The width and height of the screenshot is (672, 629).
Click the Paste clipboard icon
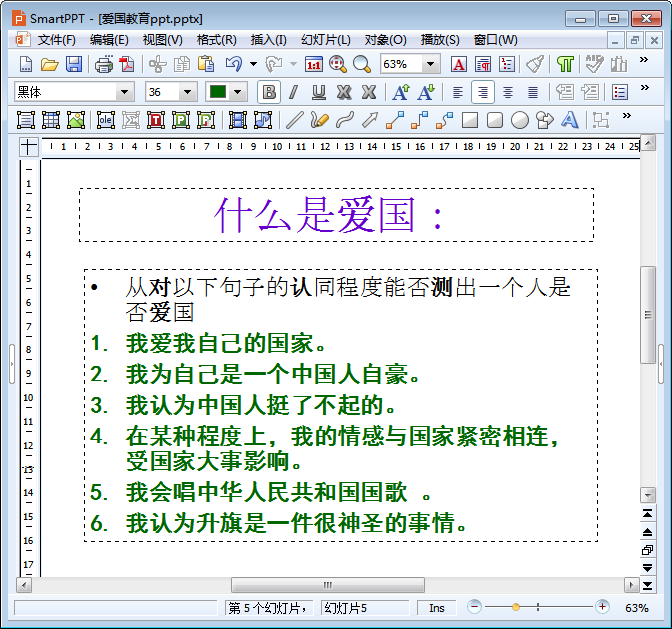(206, 64)
